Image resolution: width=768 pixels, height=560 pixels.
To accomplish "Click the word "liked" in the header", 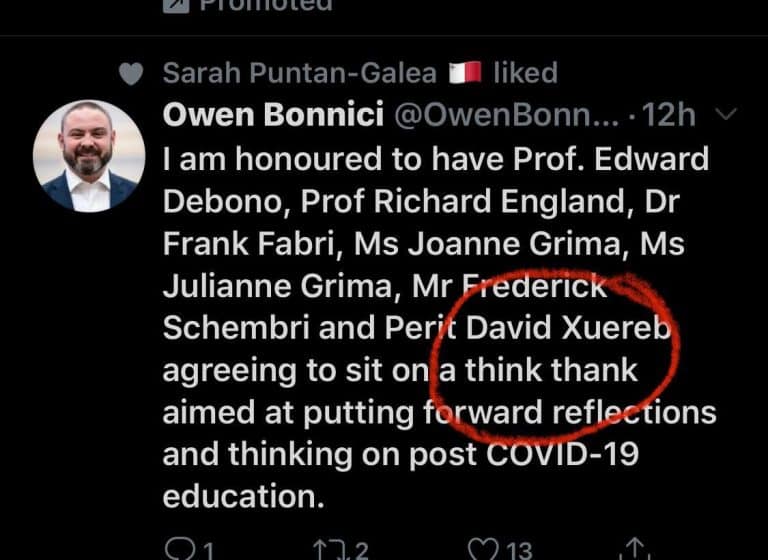I will (x=525, y=73).
